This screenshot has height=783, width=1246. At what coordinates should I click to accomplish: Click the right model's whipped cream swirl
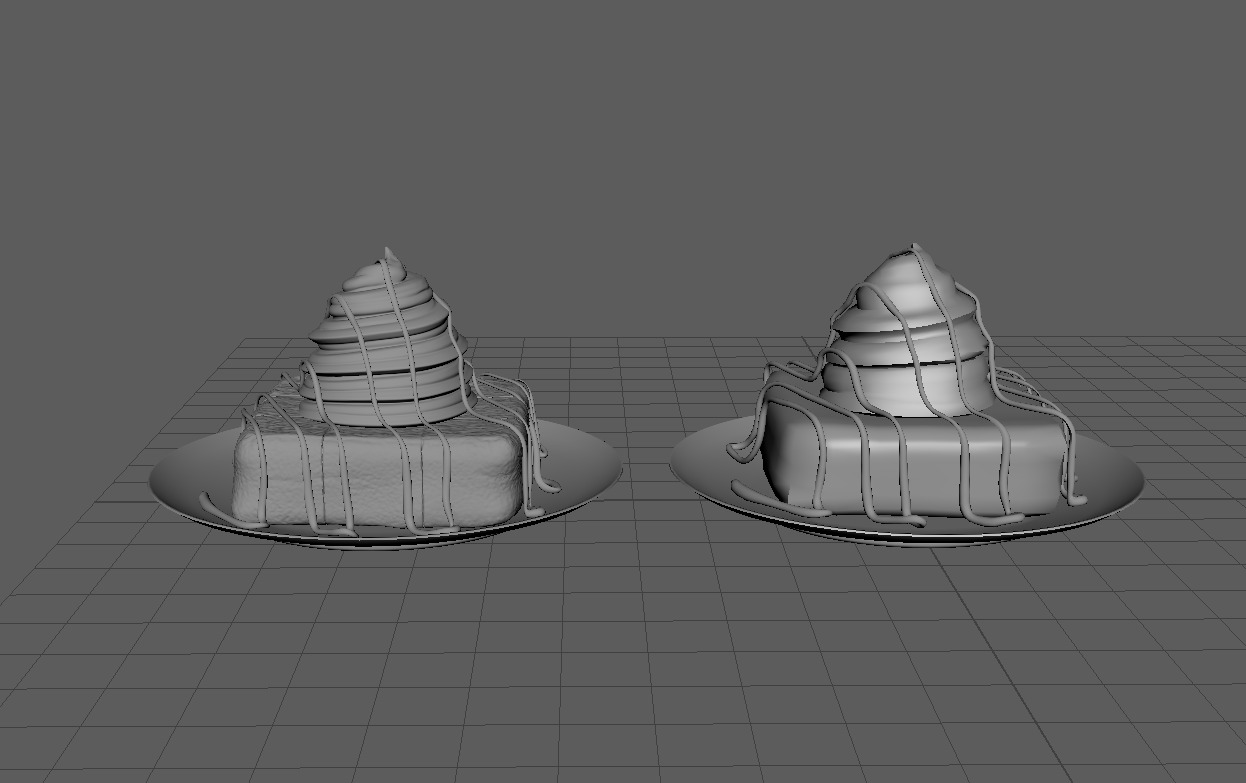[909, 332]
